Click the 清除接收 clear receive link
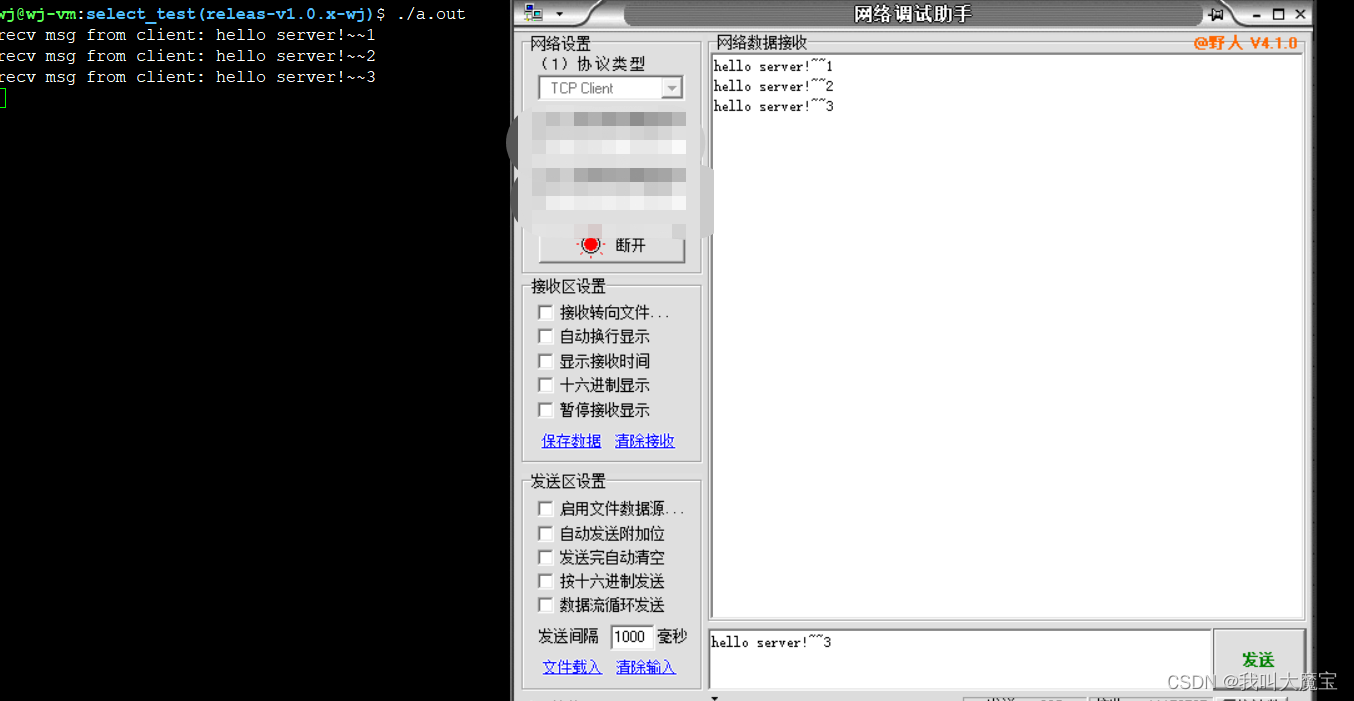 coord(644,441)
